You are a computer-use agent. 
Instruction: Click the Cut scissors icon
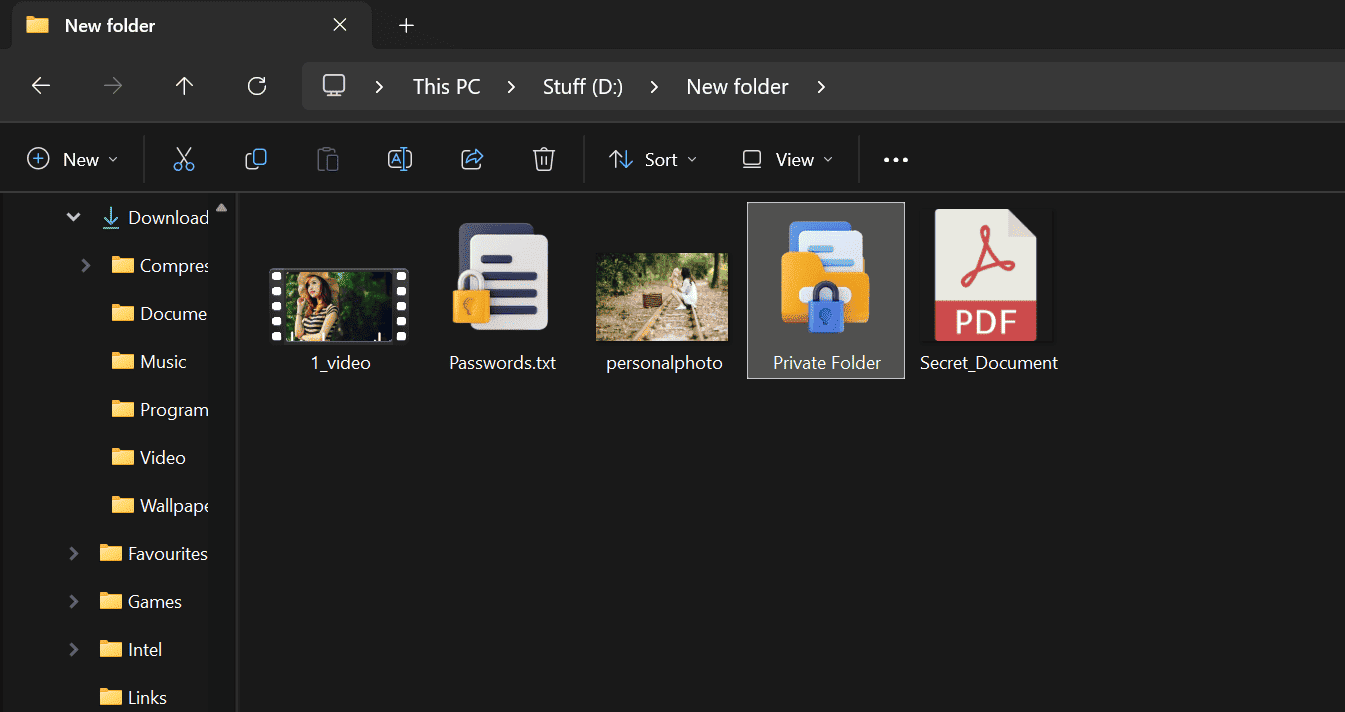click(x=184, y=159)
